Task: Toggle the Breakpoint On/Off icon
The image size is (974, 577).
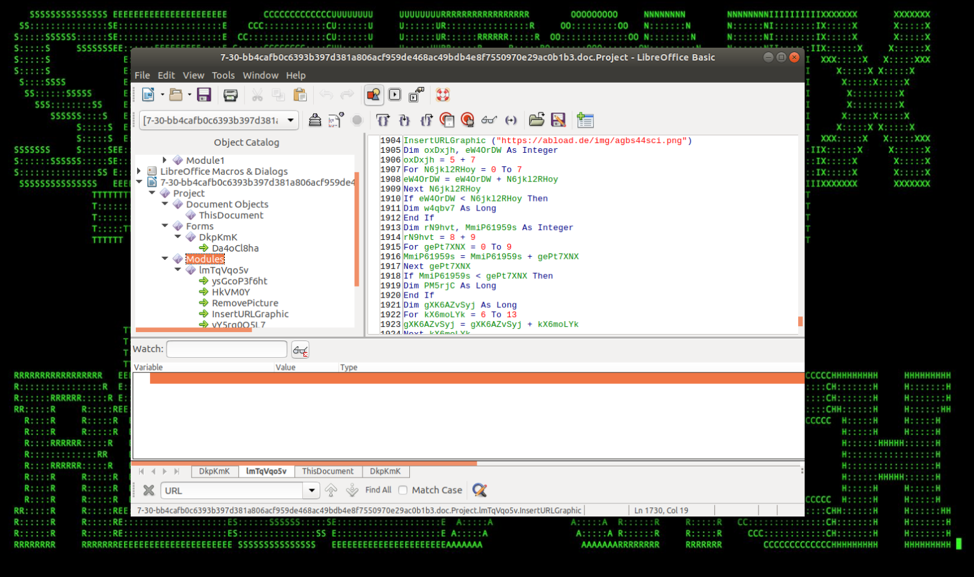Action: (x=446, y=120)
